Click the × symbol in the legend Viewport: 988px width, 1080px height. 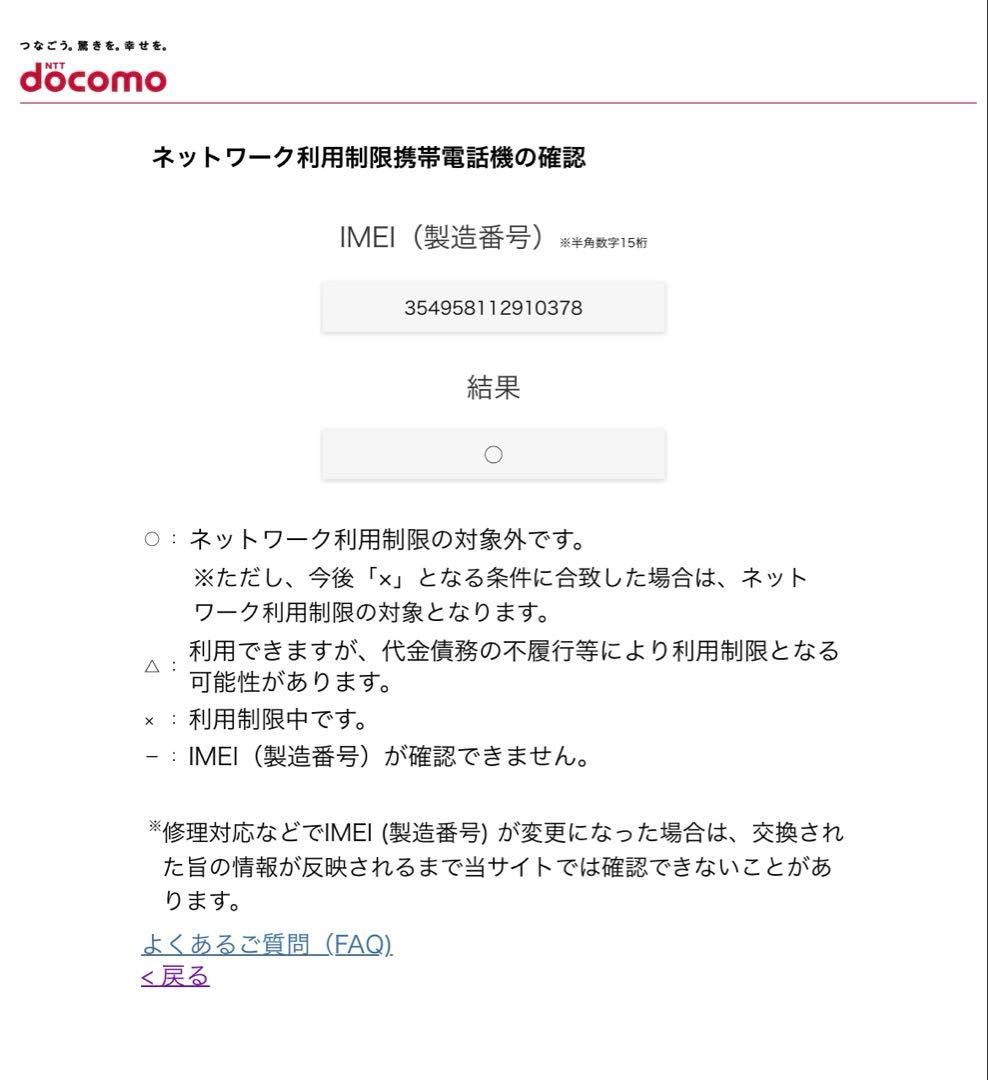[x=150, y=721]
